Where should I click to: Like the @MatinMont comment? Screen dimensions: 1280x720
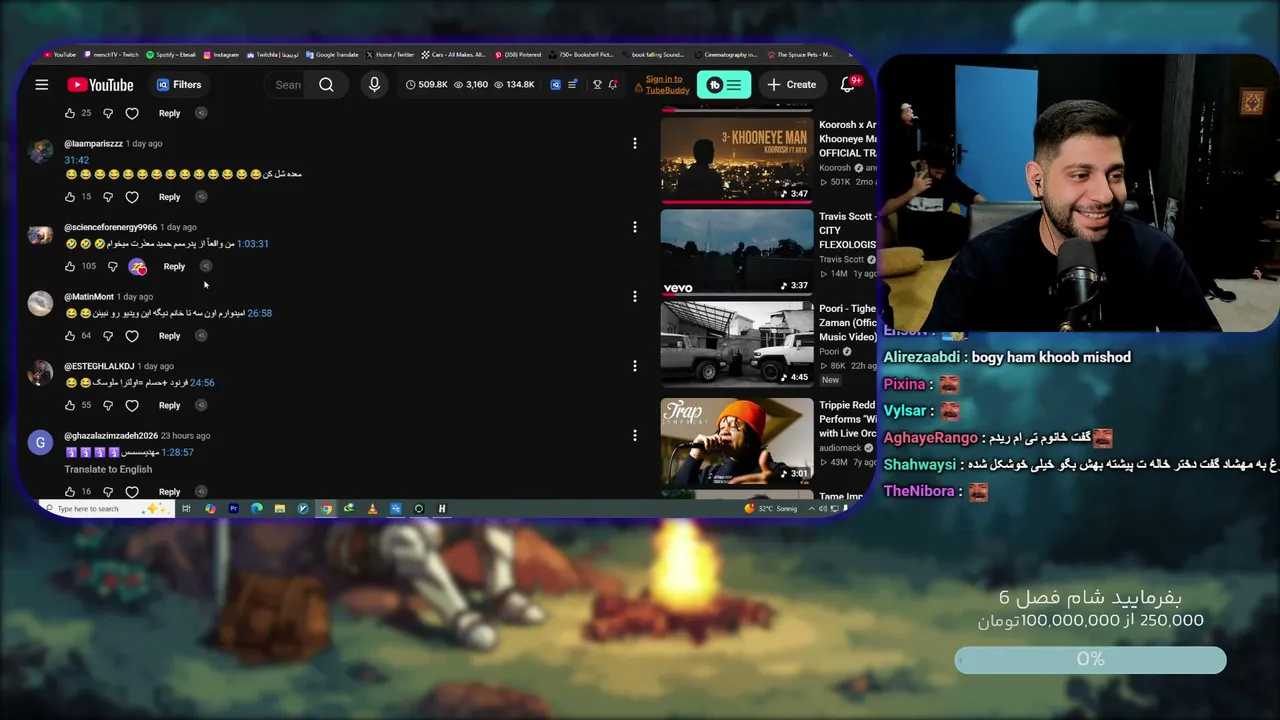[x=70, y=336]
